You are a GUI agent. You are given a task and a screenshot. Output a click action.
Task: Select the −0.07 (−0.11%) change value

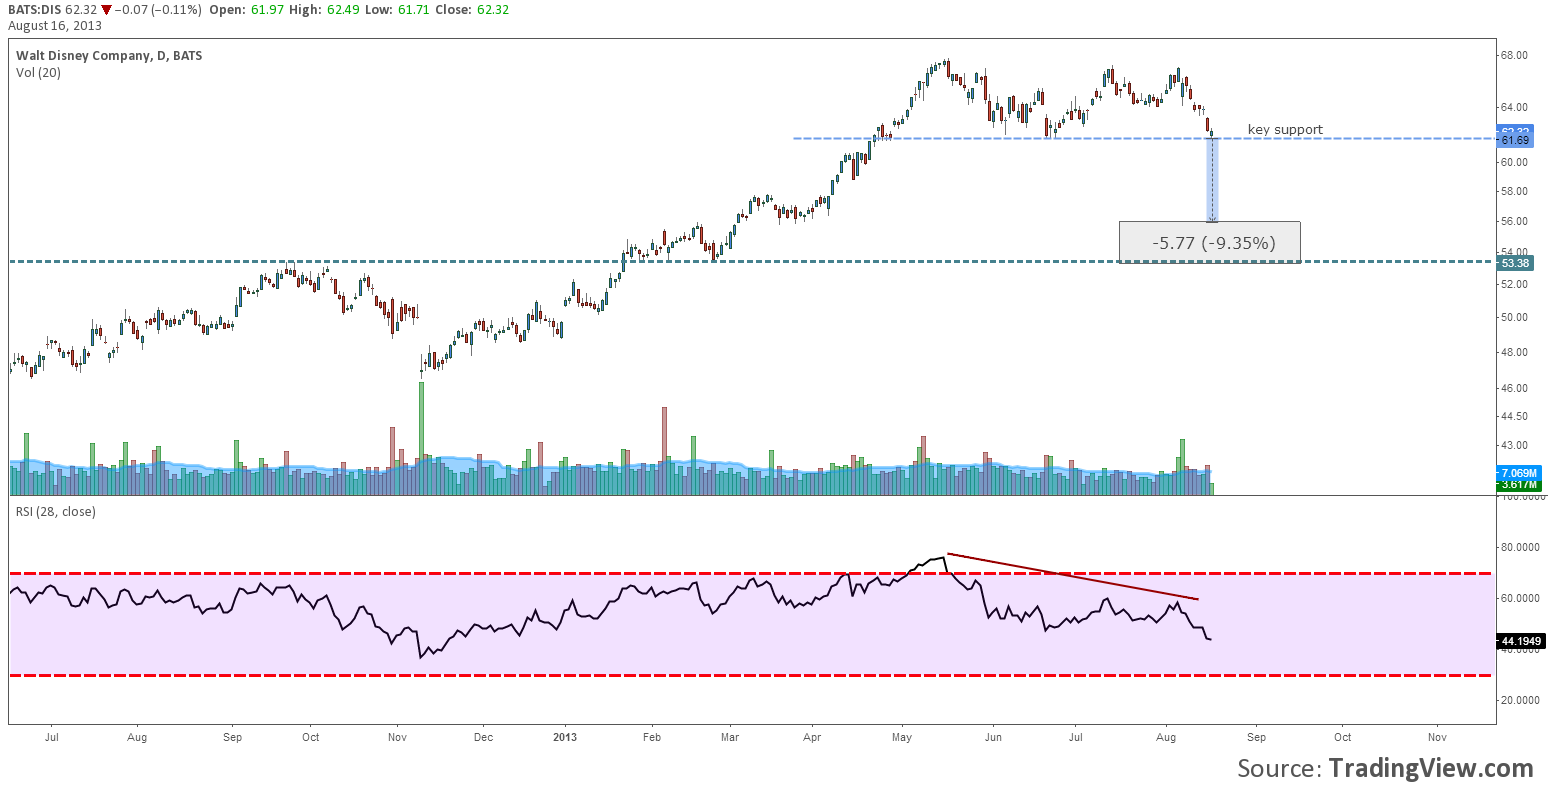[x=158, y=9]
